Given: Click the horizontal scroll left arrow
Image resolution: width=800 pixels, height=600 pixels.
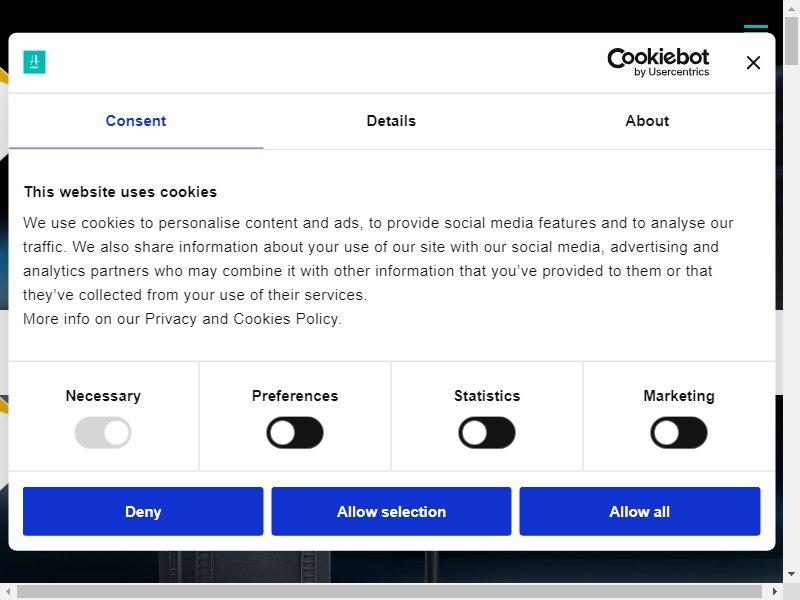Looking at the screenshot, I should [8, 592].
